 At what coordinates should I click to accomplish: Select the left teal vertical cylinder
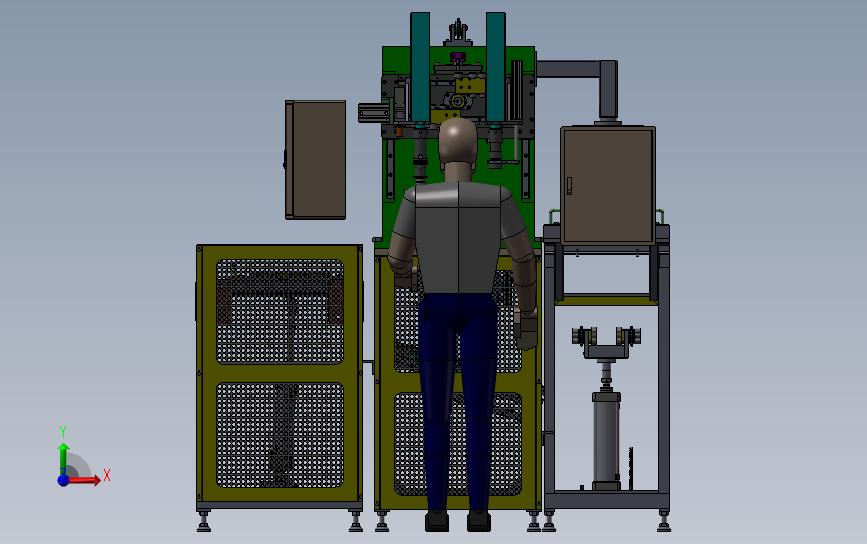click(420, 67)
